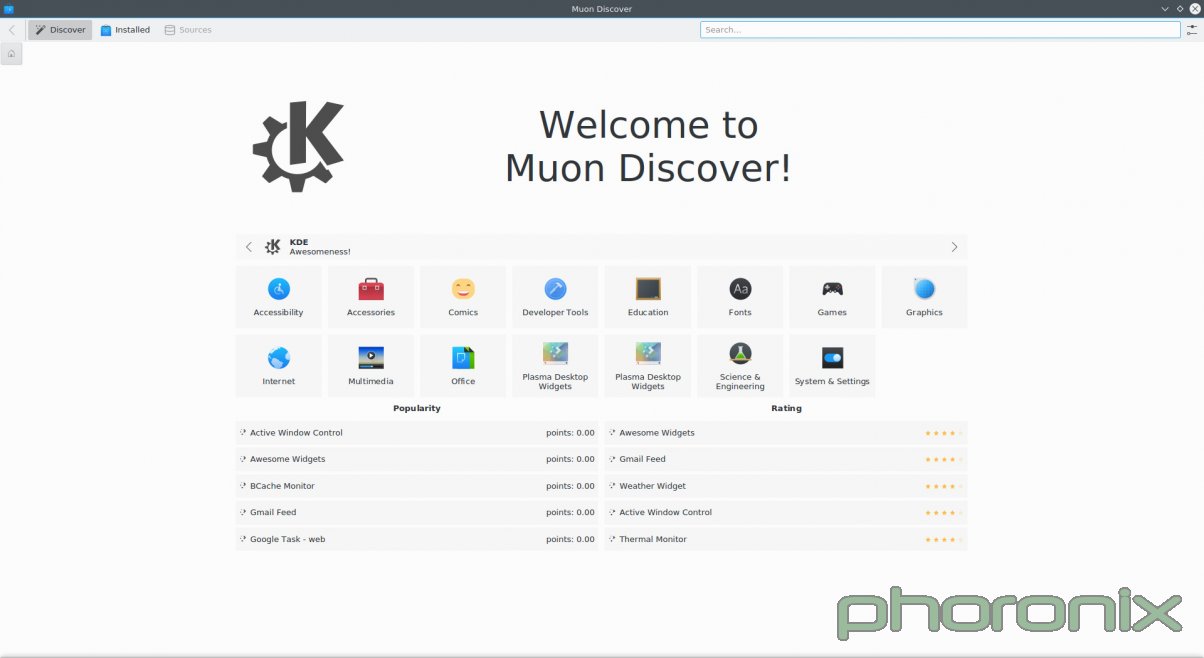Open the Fonts category

click(739, 296)
